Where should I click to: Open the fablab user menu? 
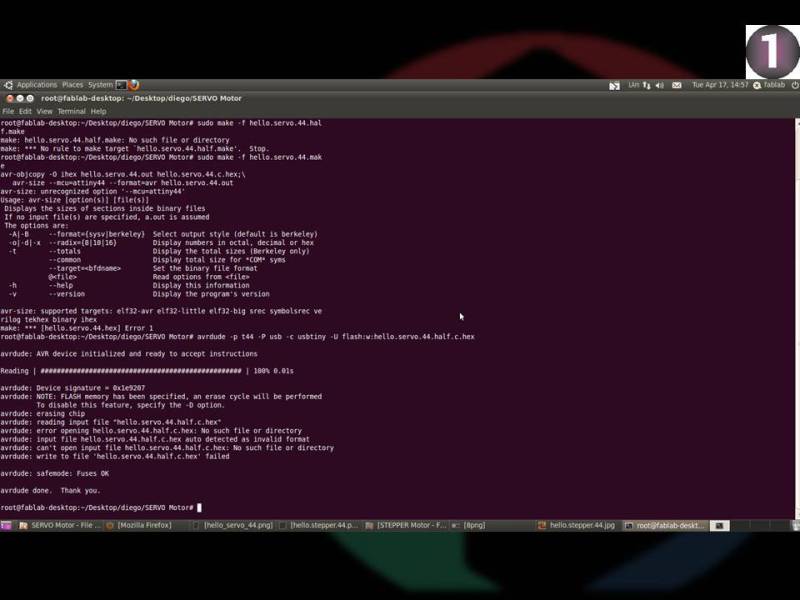(769, 85)
